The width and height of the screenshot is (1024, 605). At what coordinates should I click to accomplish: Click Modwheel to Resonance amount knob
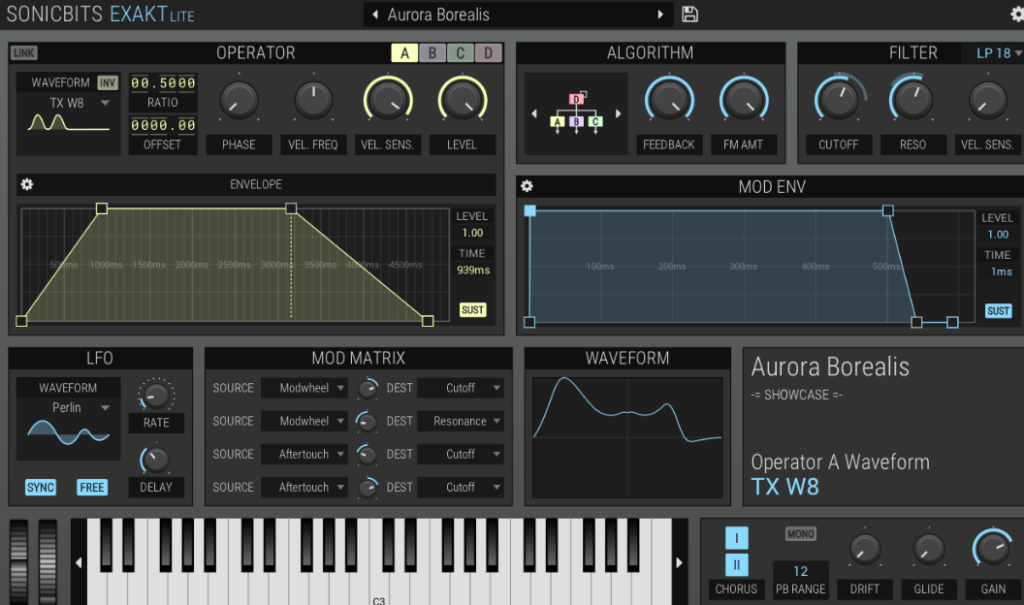pyautogui.click(x=366, y=421)
